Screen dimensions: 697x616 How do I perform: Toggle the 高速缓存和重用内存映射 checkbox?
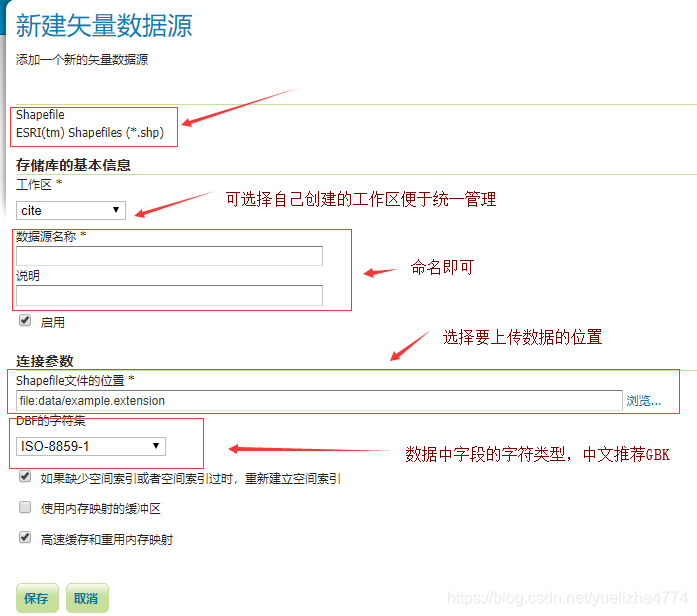click(25, 537)
